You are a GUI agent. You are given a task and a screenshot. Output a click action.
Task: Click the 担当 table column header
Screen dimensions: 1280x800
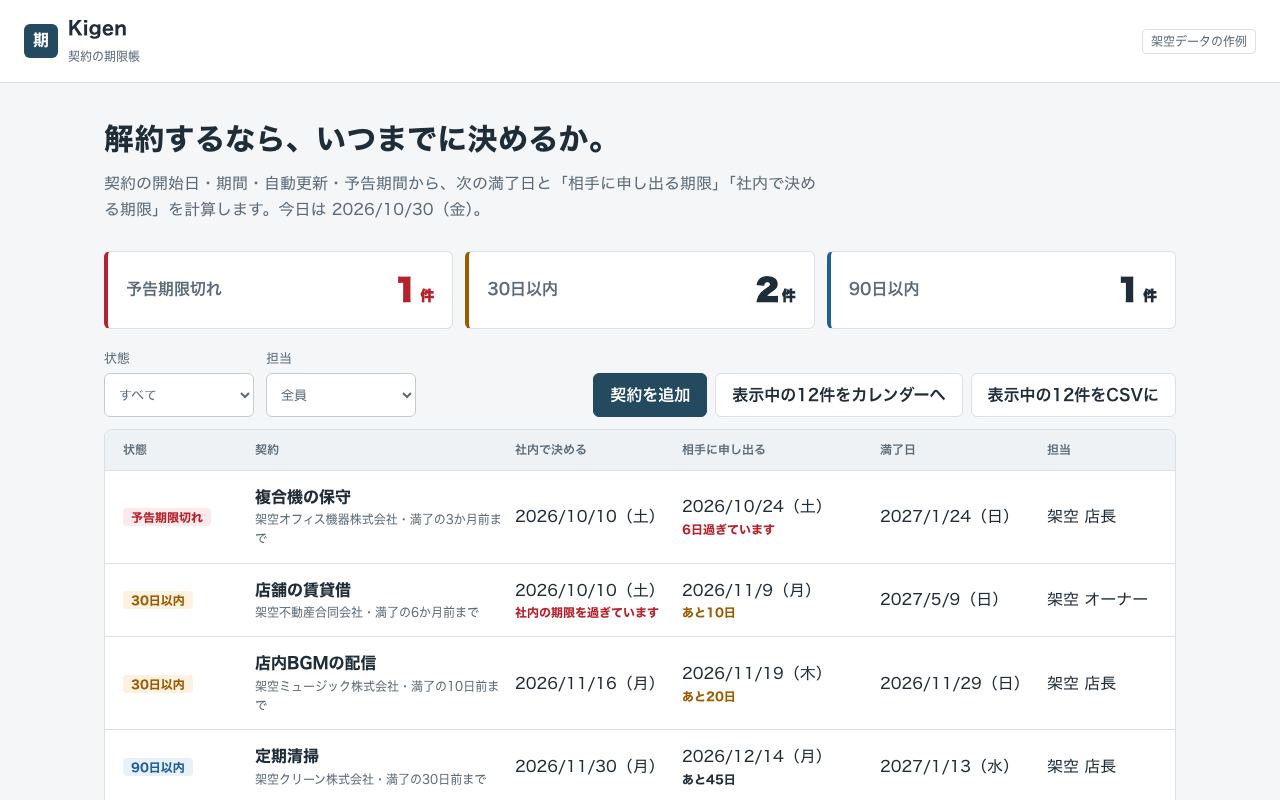1059,450
